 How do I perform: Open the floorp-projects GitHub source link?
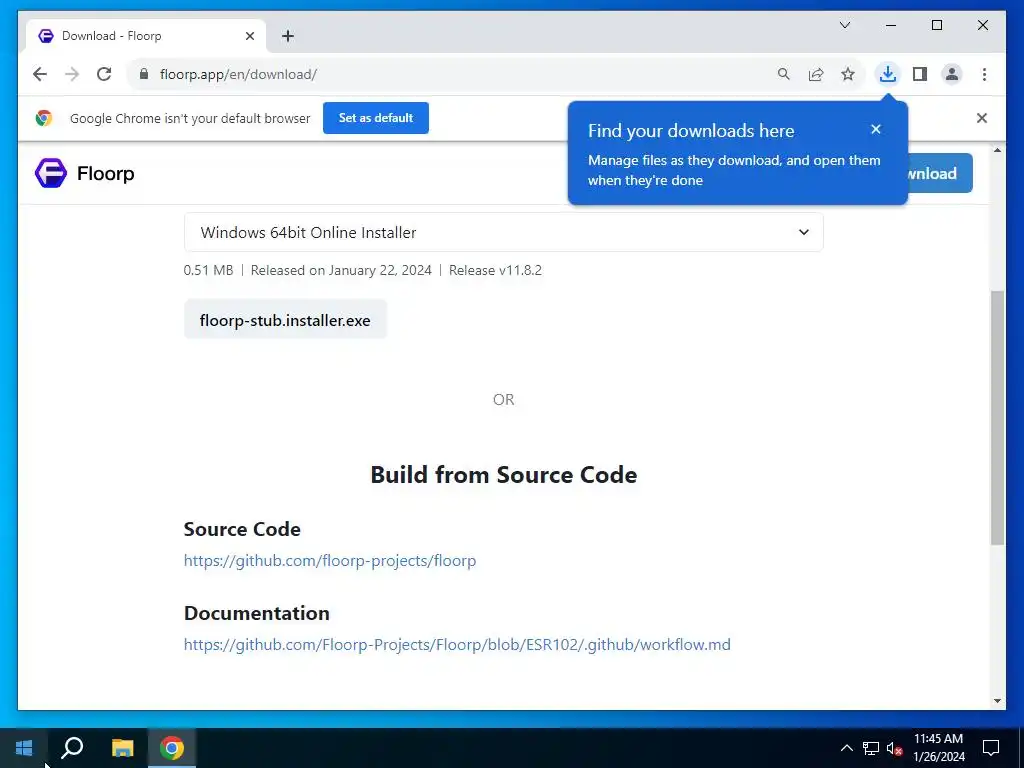(330, 560)
